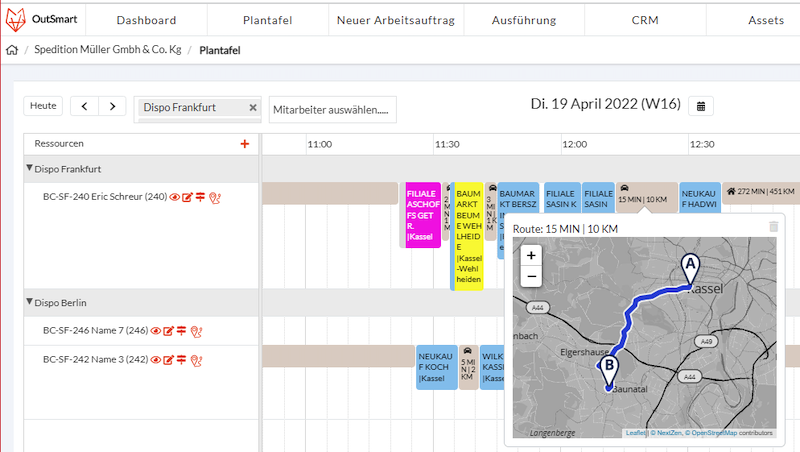This screenshot has height=452, width=800.
Task: Open Spedition Müller Gmbh & Co. Kg breadcrumb
Action: (x=108, y=49)
